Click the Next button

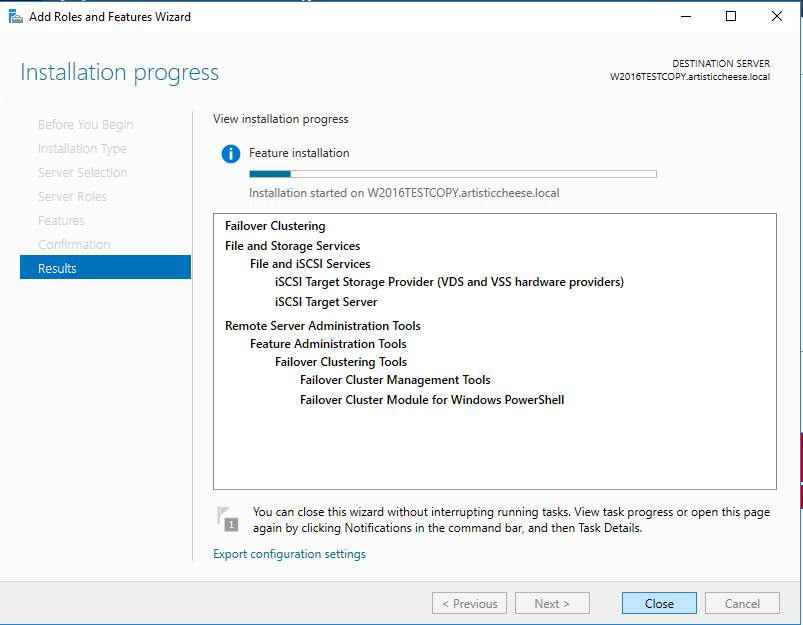552,603
